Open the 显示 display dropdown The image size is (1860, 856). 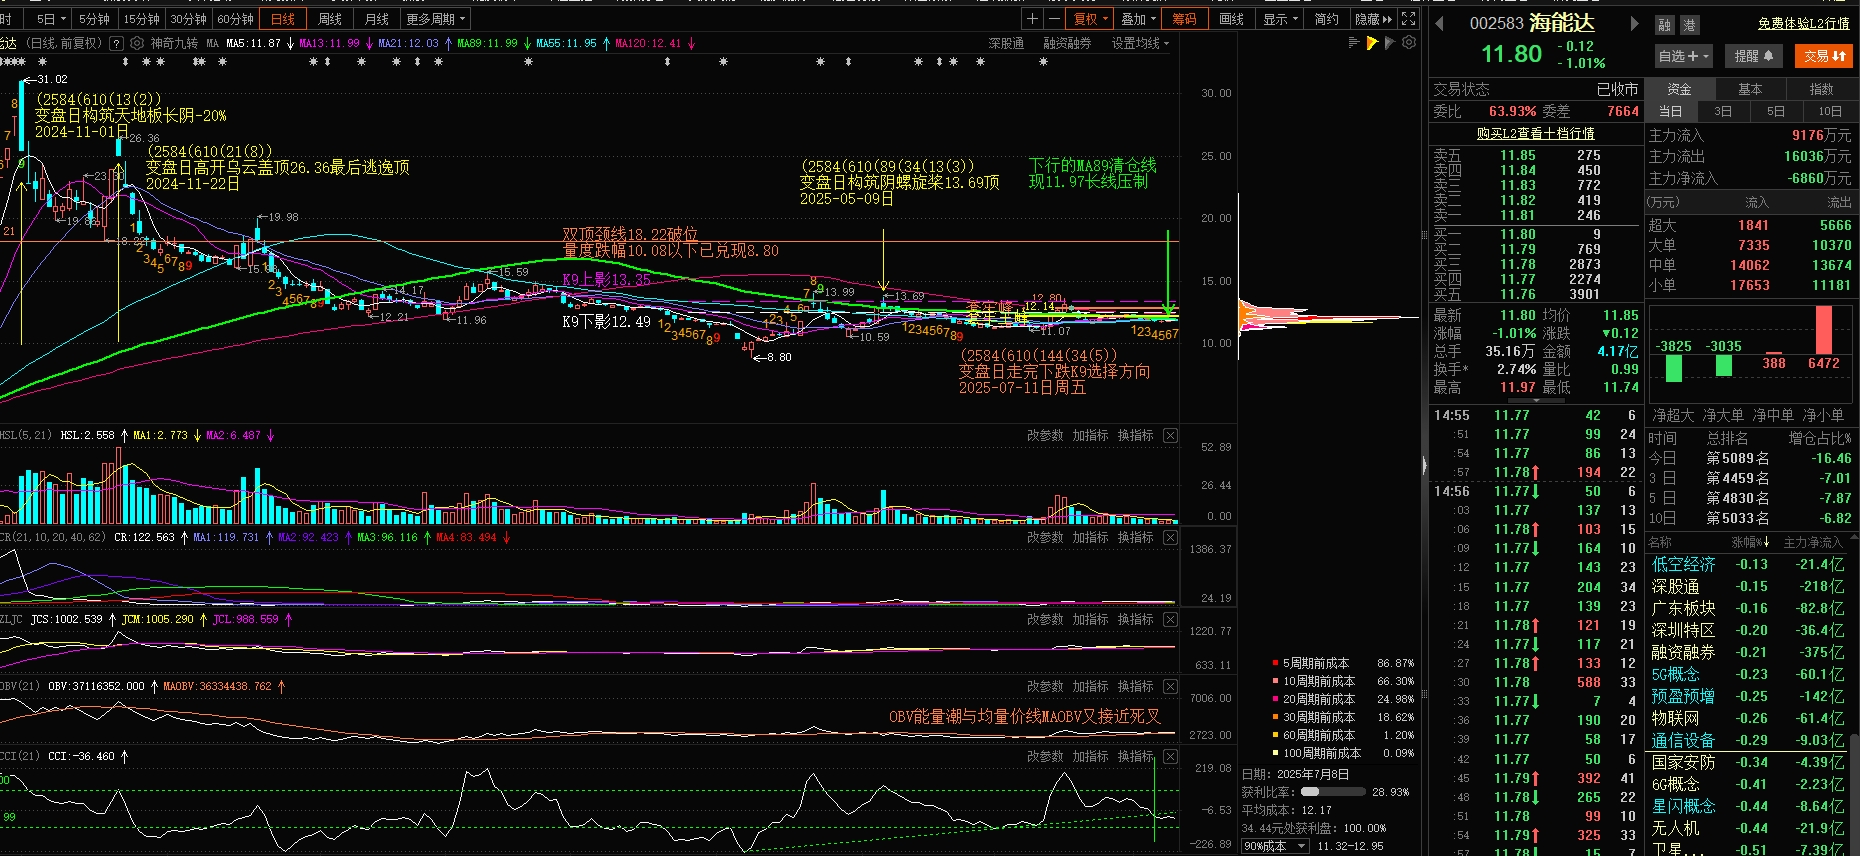click(x=1280, y=19)
